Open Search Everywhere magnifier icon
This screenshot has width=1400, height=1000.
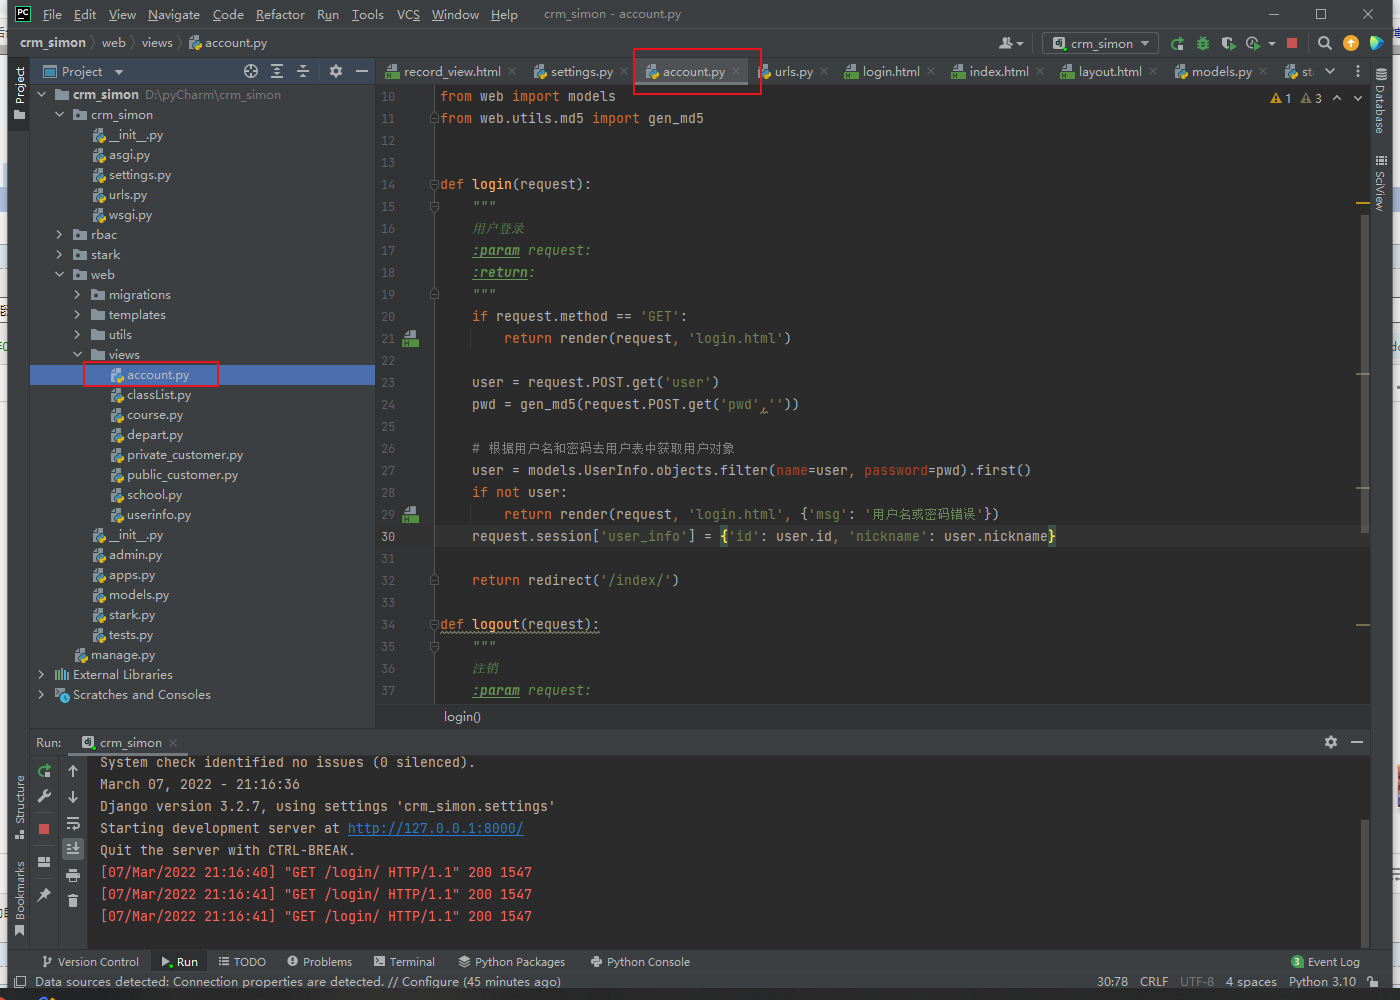click(1324, 43)
